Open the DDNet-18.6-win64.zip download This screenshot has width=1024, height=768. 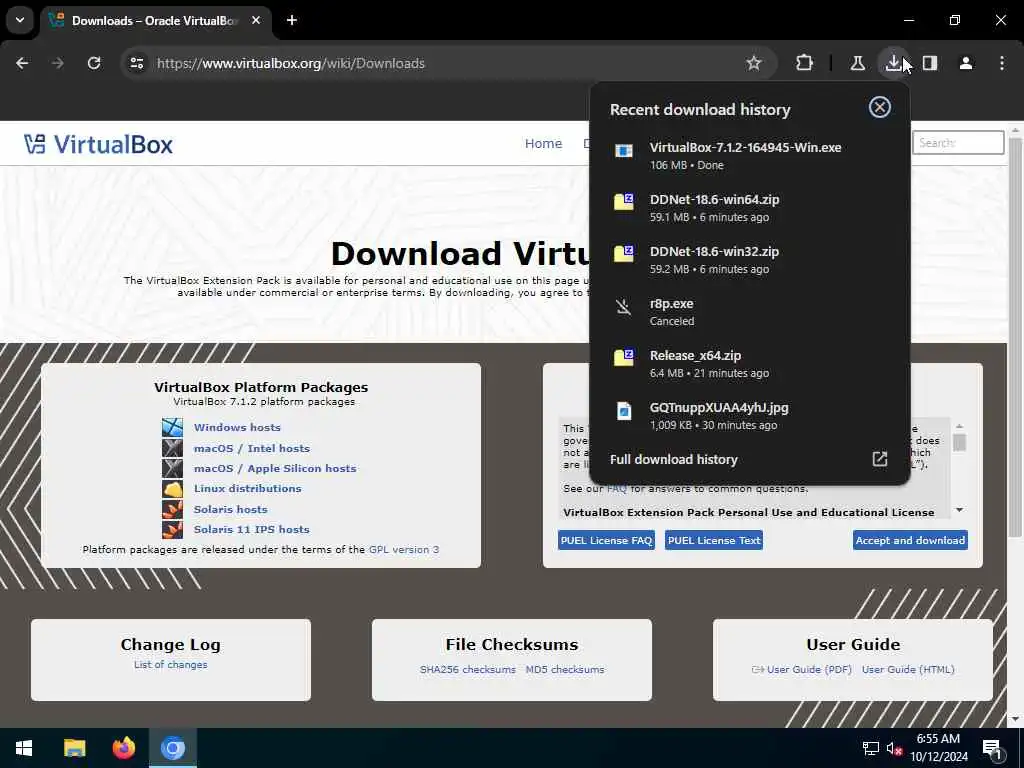pyautogui.click(x=750, y=208)
